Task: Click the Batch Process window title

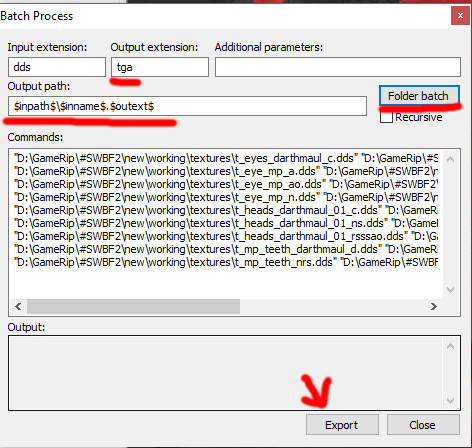Action: tap(37, 16)
